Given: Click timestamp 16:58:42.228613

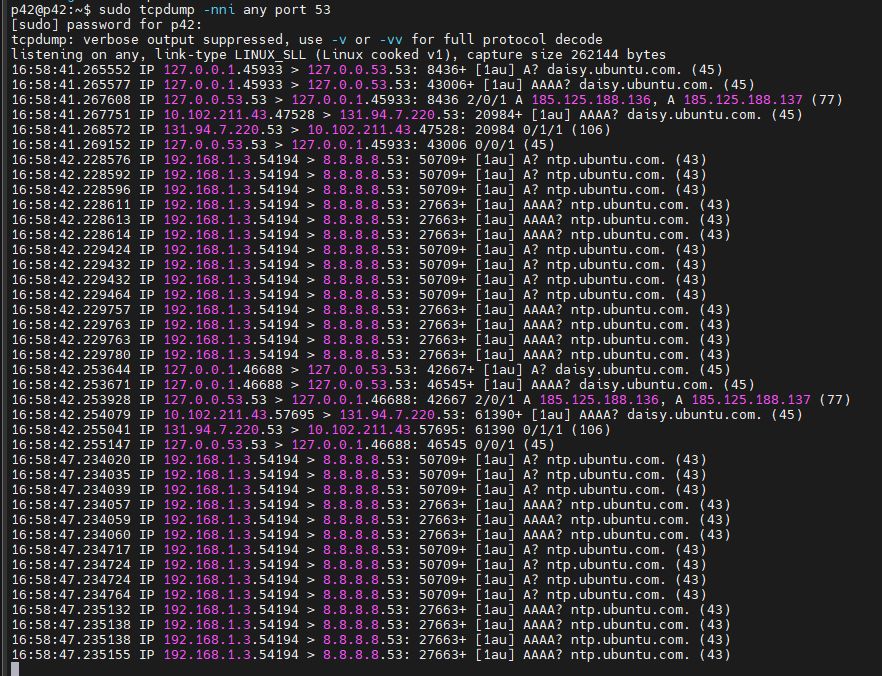Looking at the screenshot, I should 71,220.
